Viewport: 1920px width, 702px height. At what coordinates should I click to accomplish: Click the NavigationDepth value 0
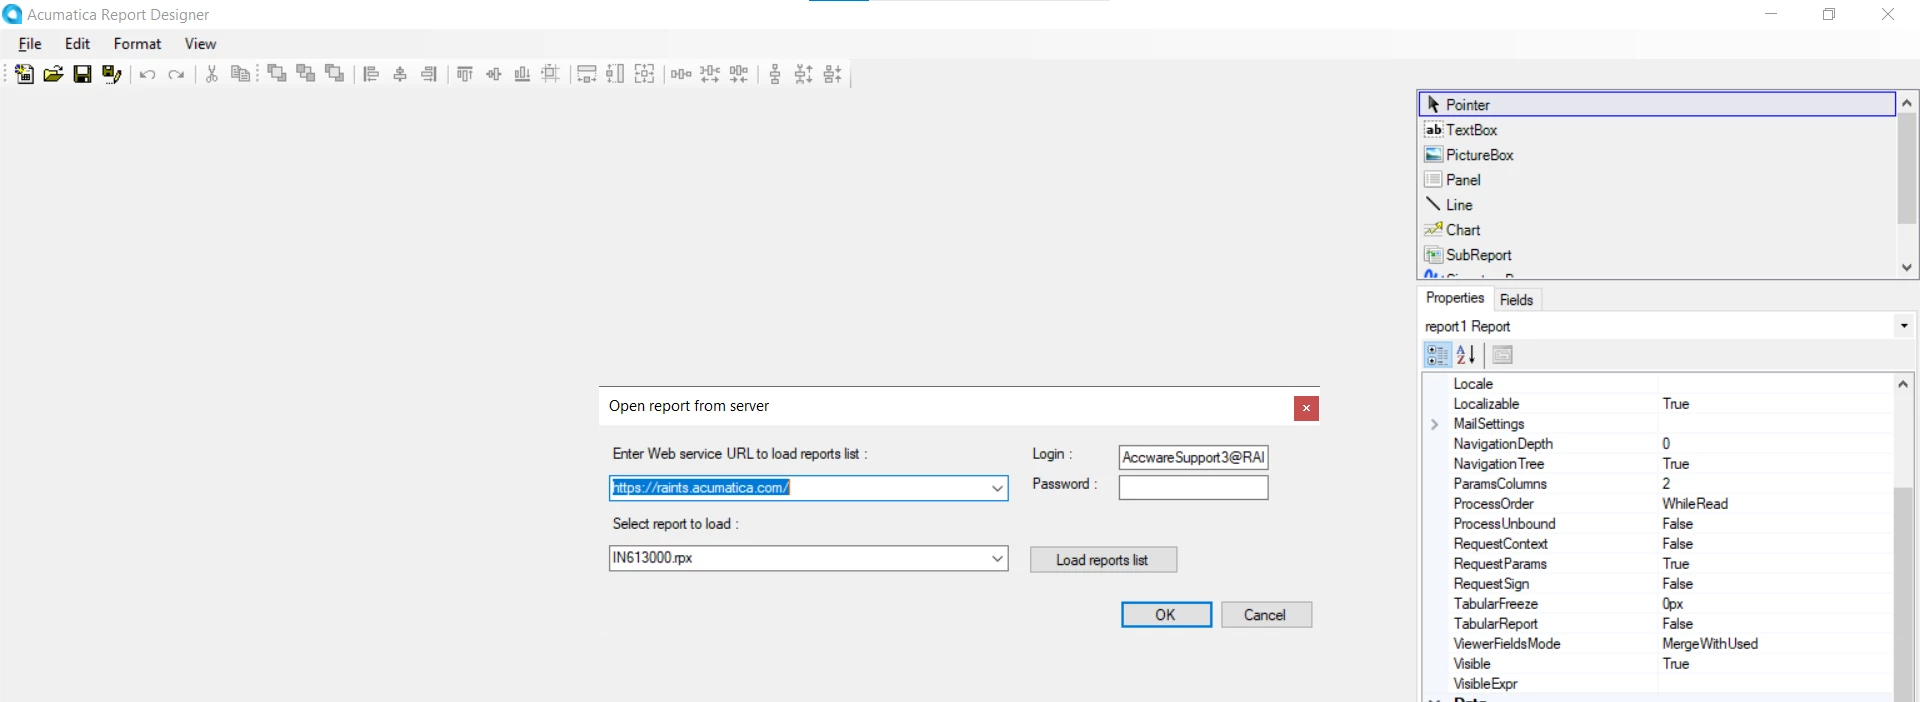1666,444
